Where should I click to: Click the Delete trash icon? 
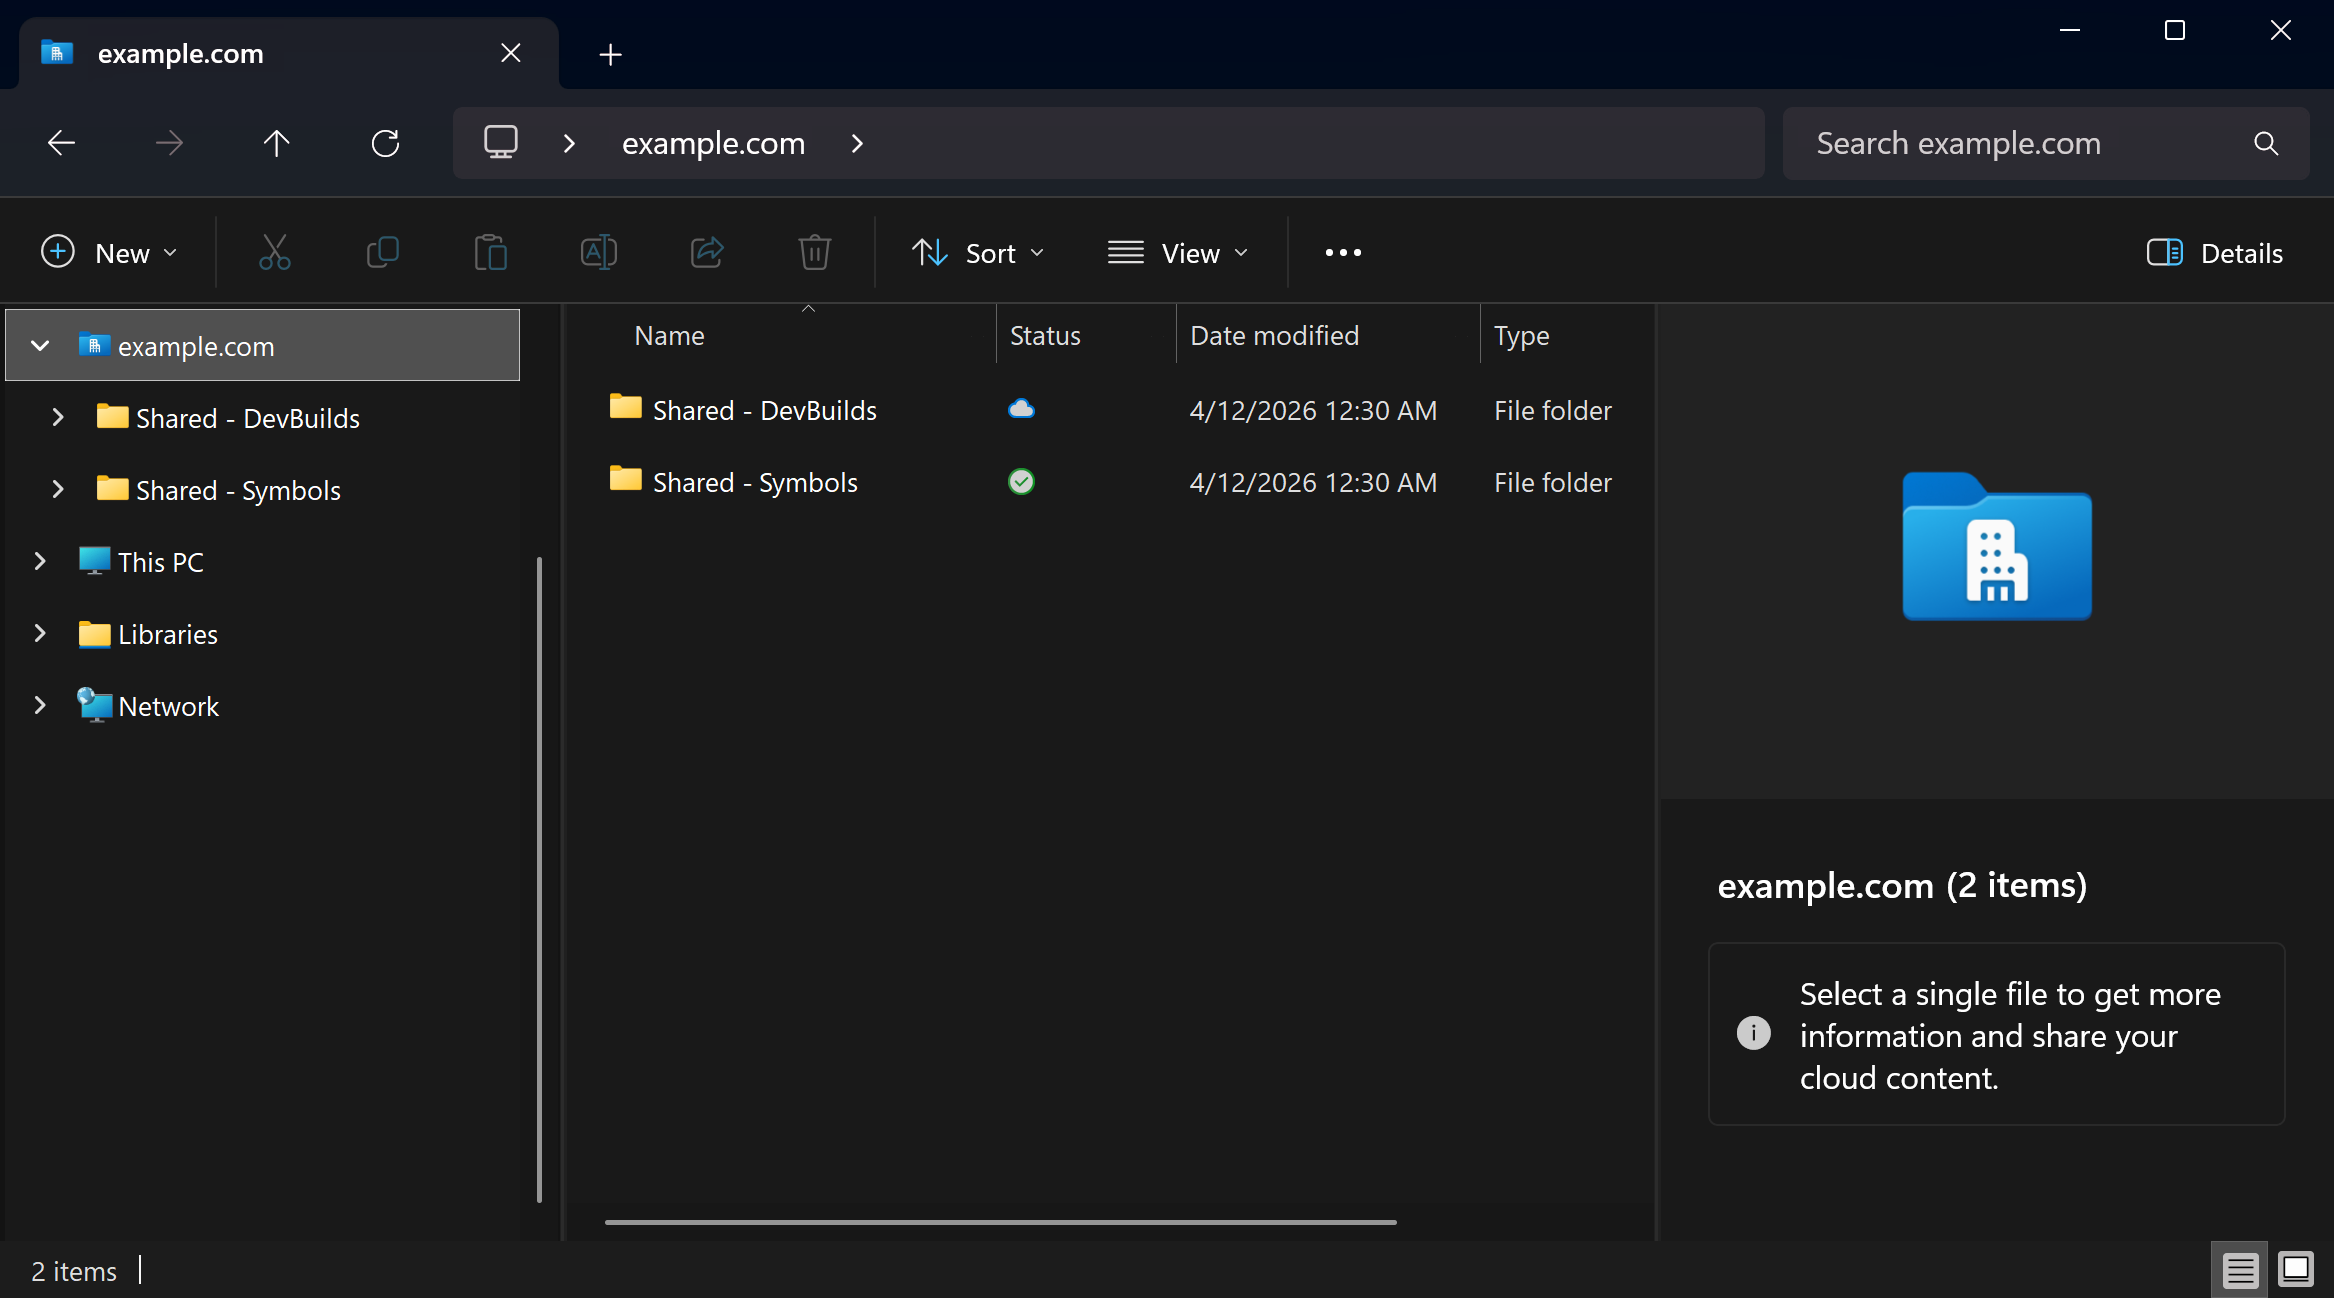pyautogui.click(x=814, y=252)
